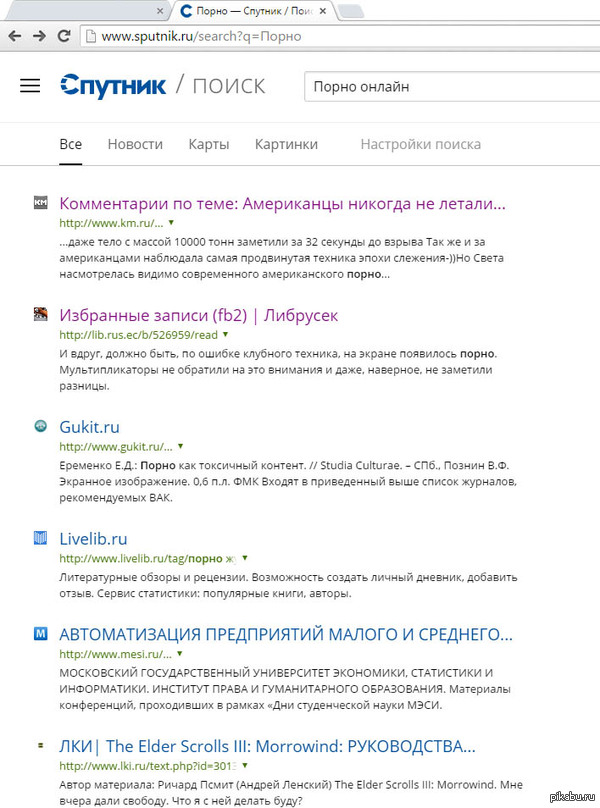Reload the page with refresh icon
This screenshot has width=600, height=808.
64,36
